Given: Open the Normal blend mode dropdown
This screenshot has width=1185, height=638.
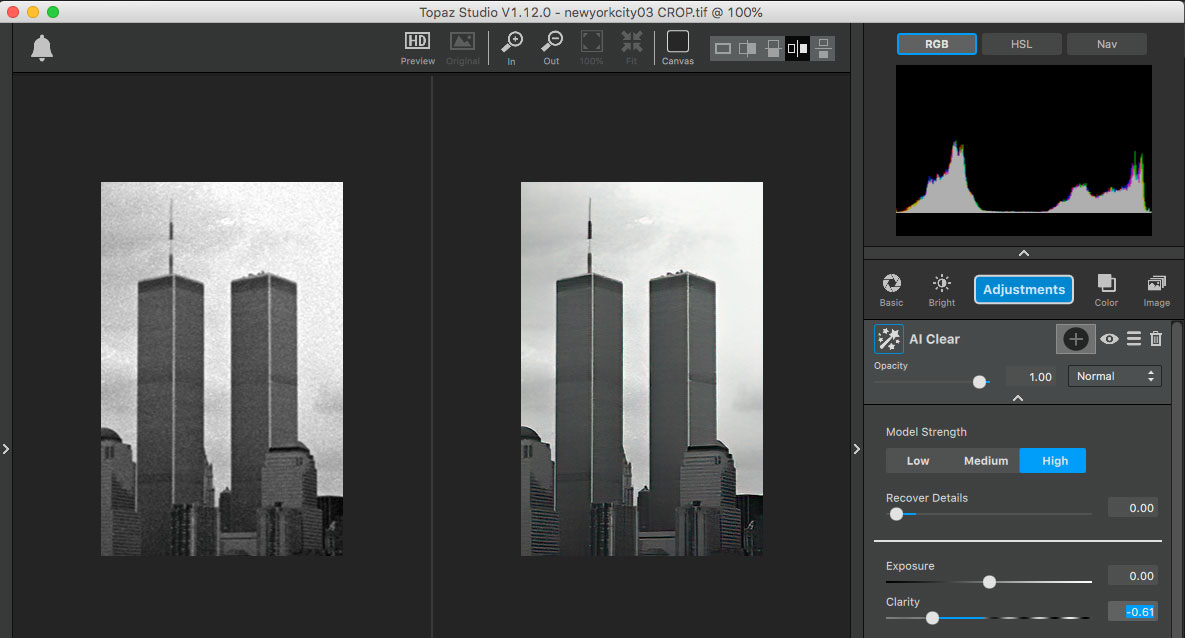Looking at the screenshot, I should 1115,376.
